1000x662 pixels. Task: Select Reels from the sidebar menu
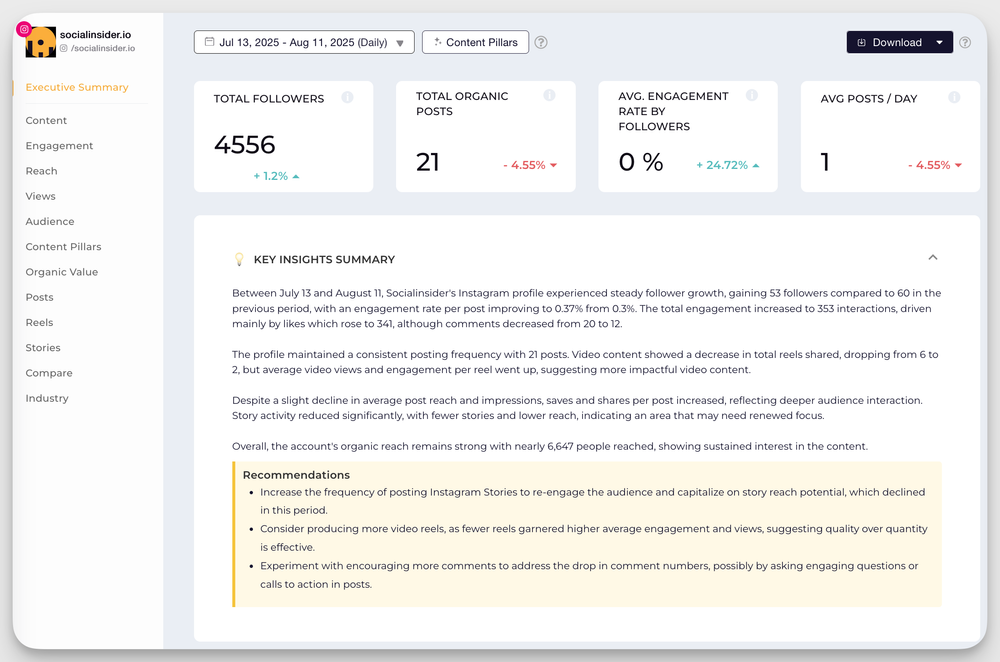[40, 323]
